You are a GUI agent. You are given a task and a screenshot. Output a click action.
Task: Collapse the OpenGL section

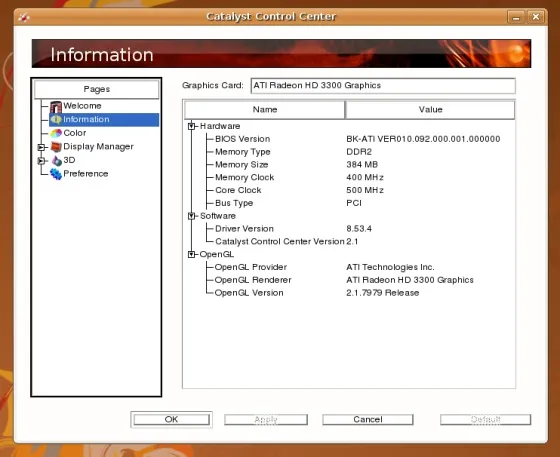click(191, 255)
